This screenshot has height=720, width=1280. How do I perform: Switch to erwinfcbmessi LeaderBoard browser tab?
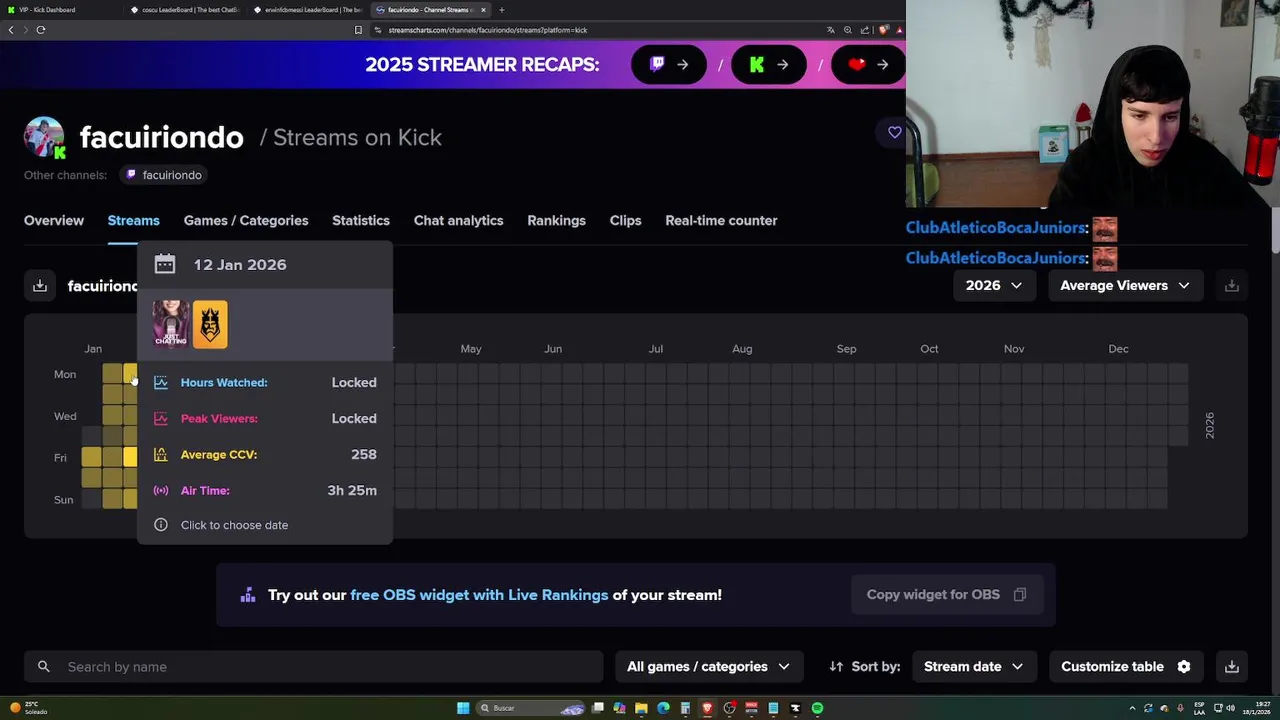click(x=308, y=10)
